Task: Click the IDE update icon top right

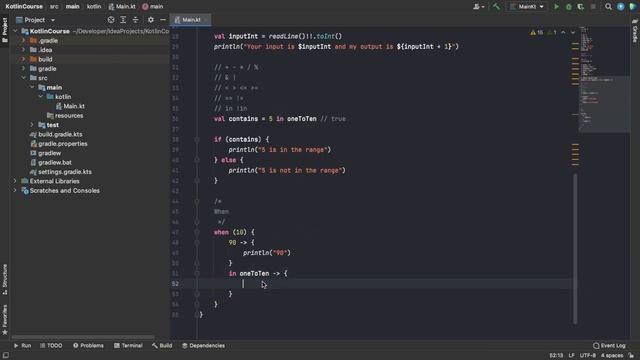Action: (x=620, y=7)
